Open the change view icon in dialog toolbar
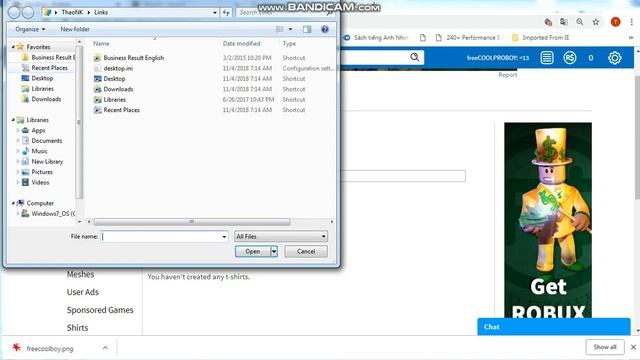Image resolution: width=640 pixels, height=360 pixels. pos(280,29)
